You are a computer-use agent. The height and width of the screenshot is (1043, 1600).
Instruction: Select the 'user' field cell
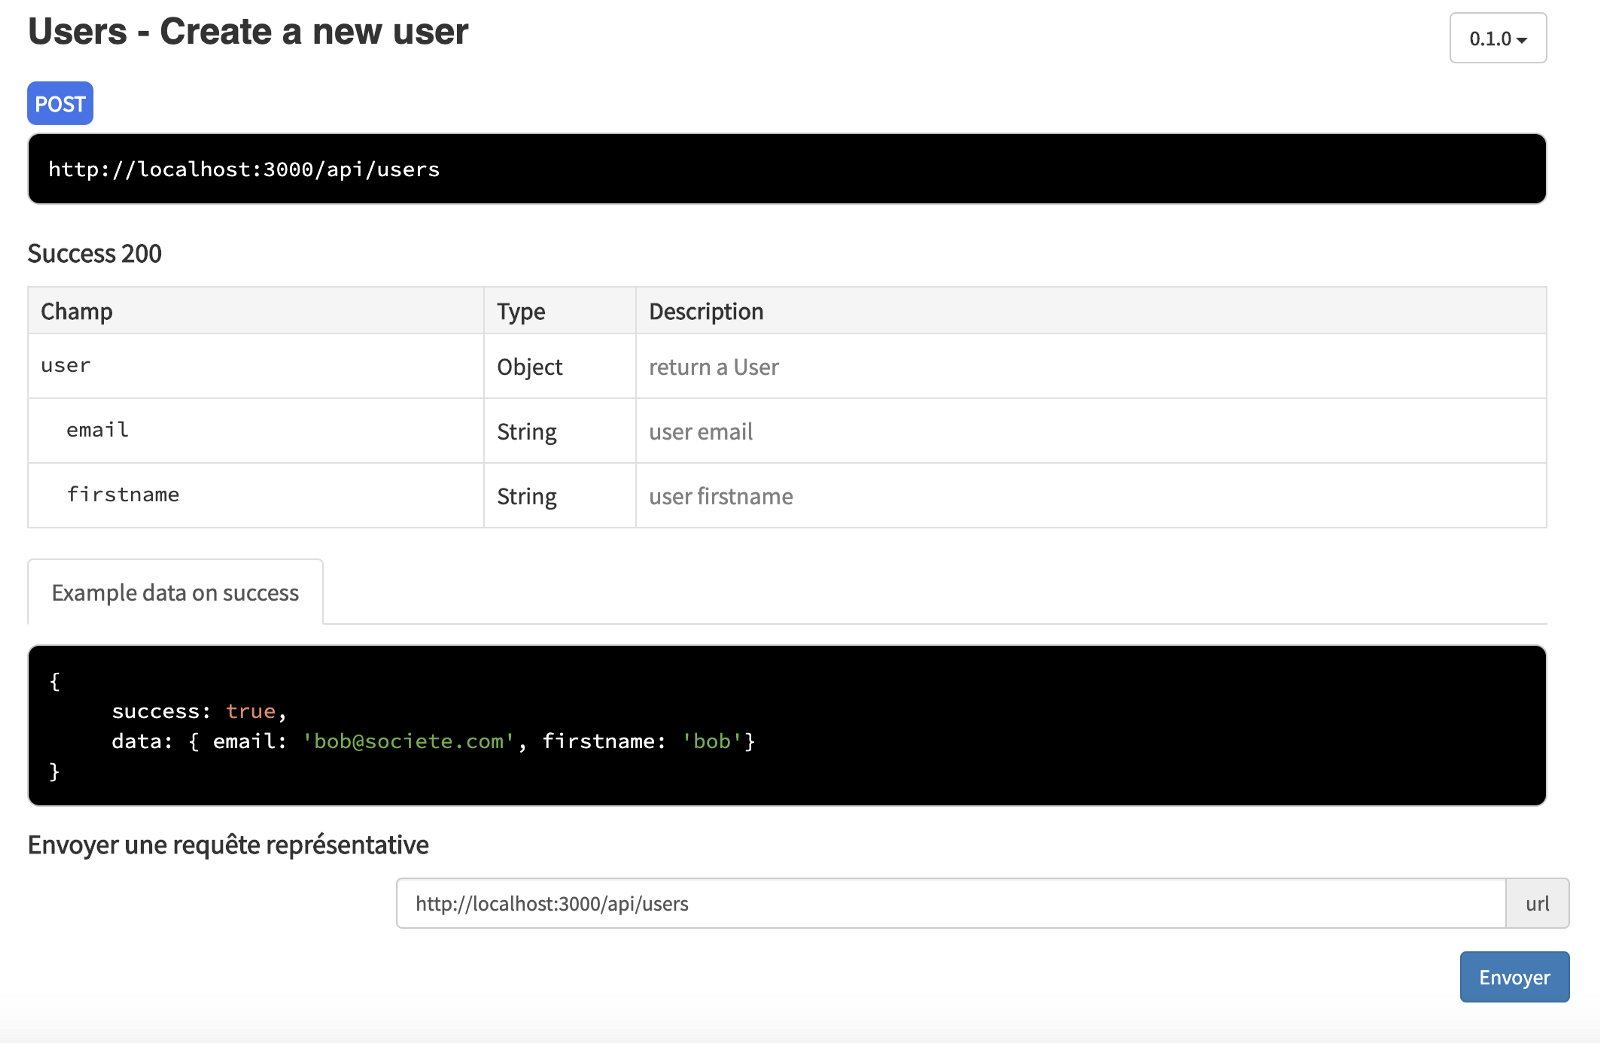click(x=256, y=366)
